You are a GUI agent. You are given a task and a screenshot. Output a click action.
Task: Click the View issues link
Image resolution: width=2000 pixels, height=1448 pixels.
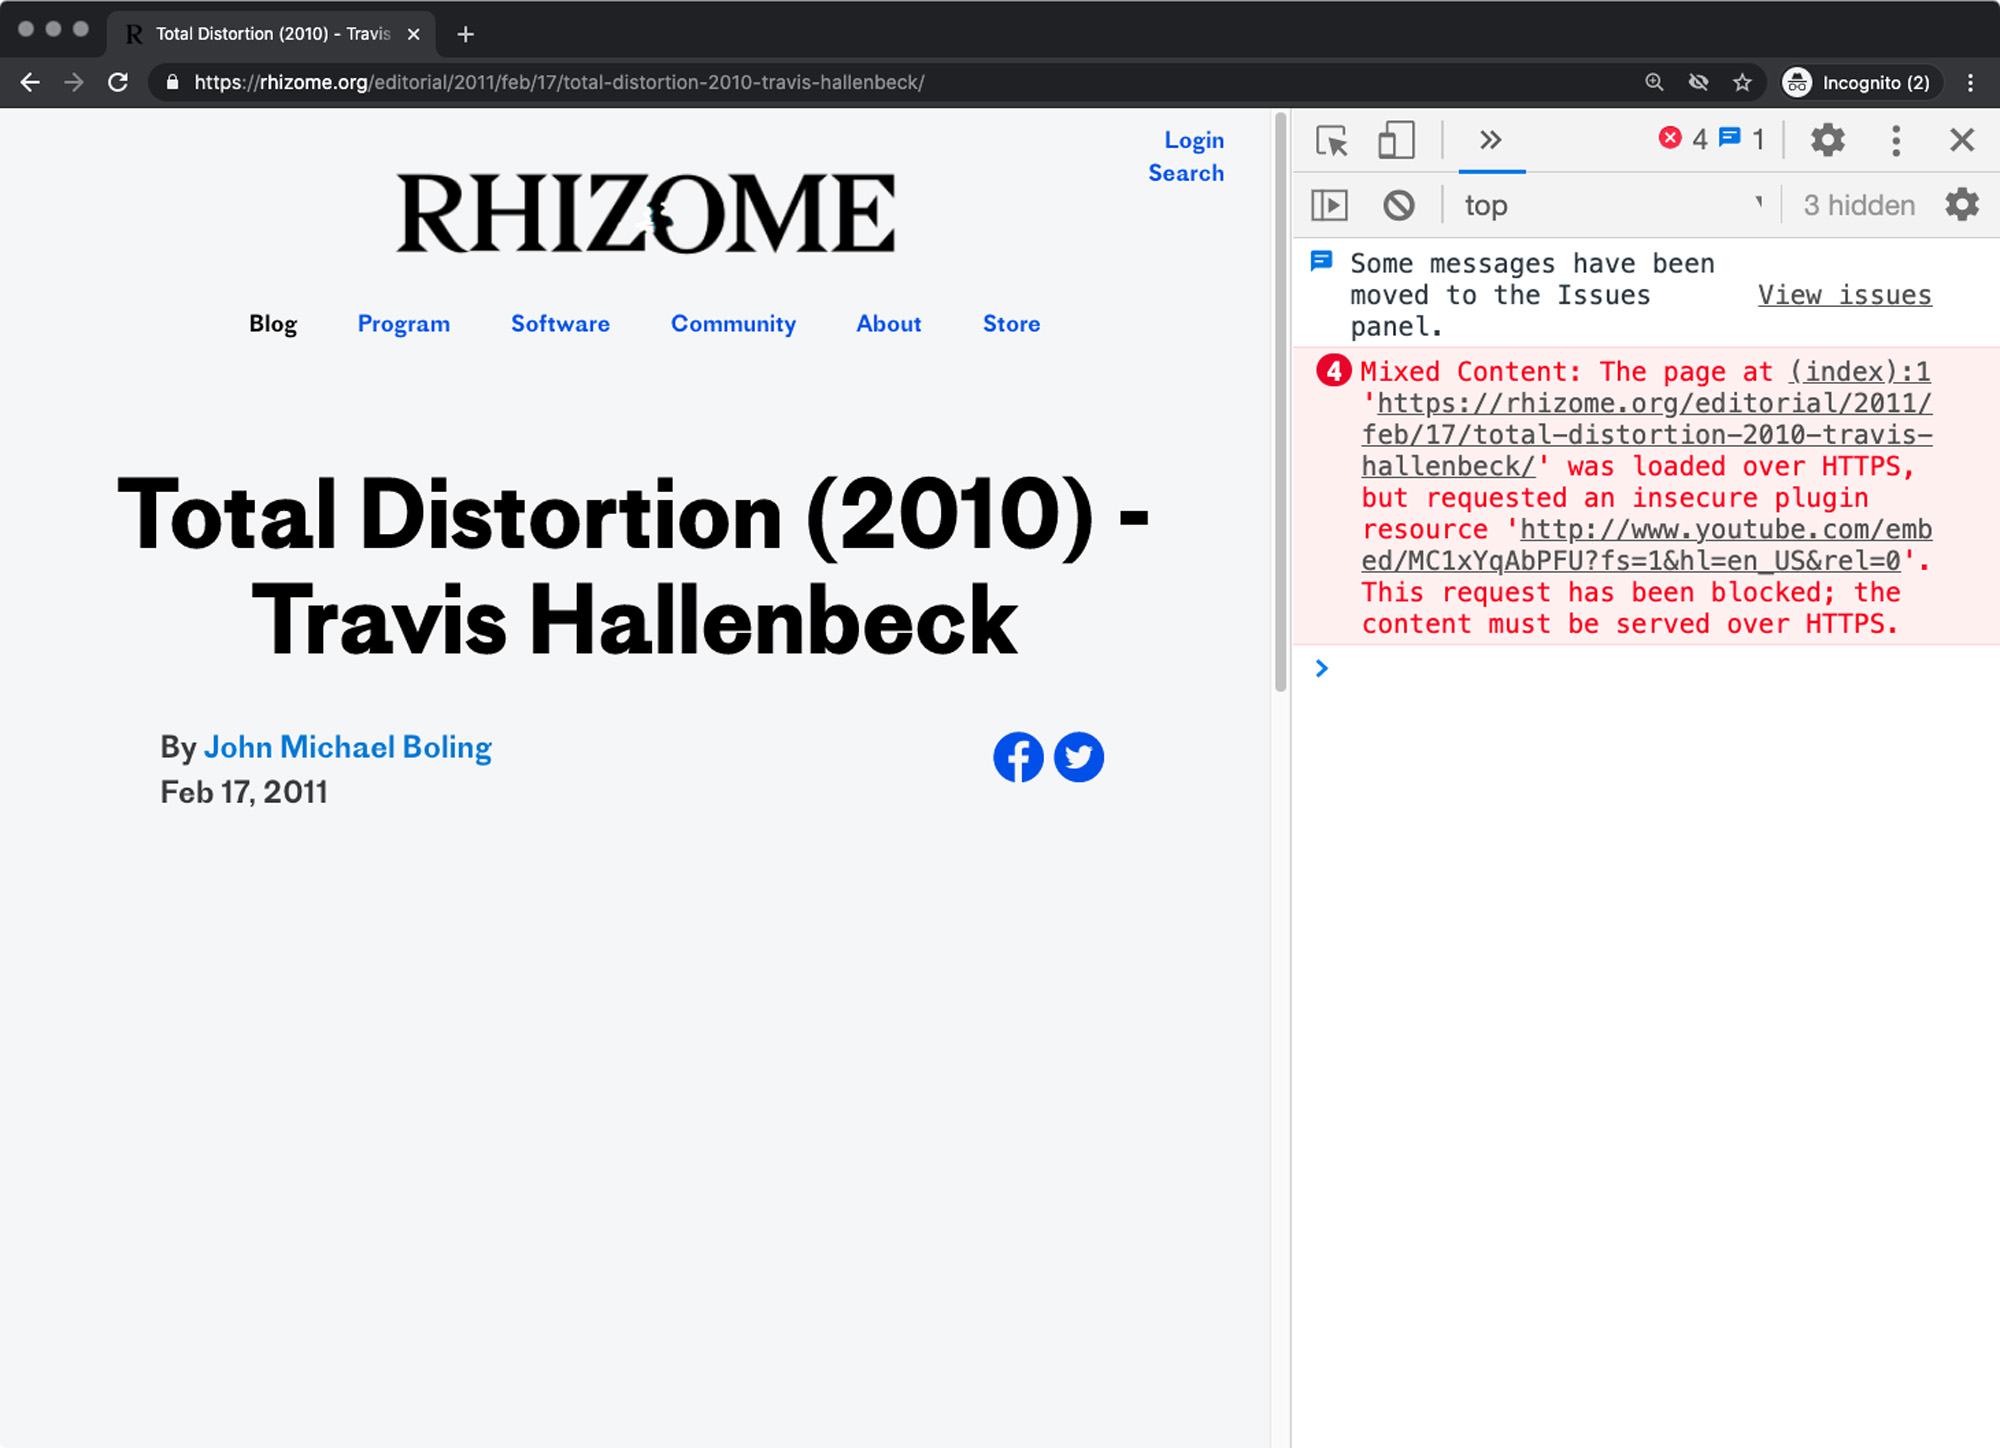(1844, 295)
